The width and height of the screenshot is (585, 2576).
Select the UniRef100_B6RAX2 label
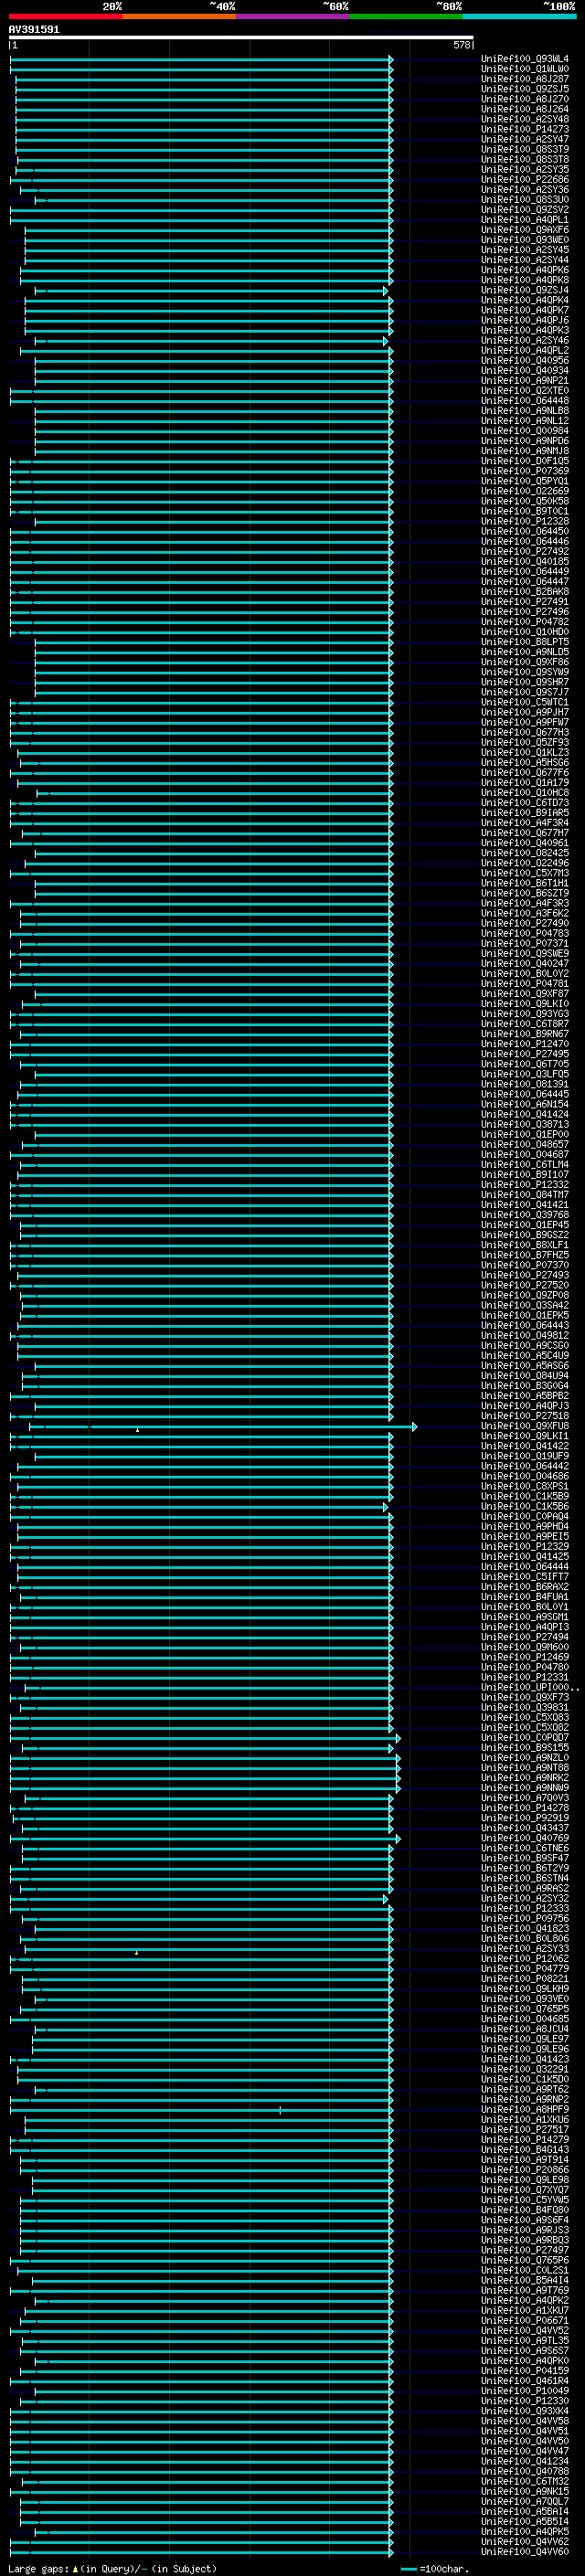(524, 1587)
